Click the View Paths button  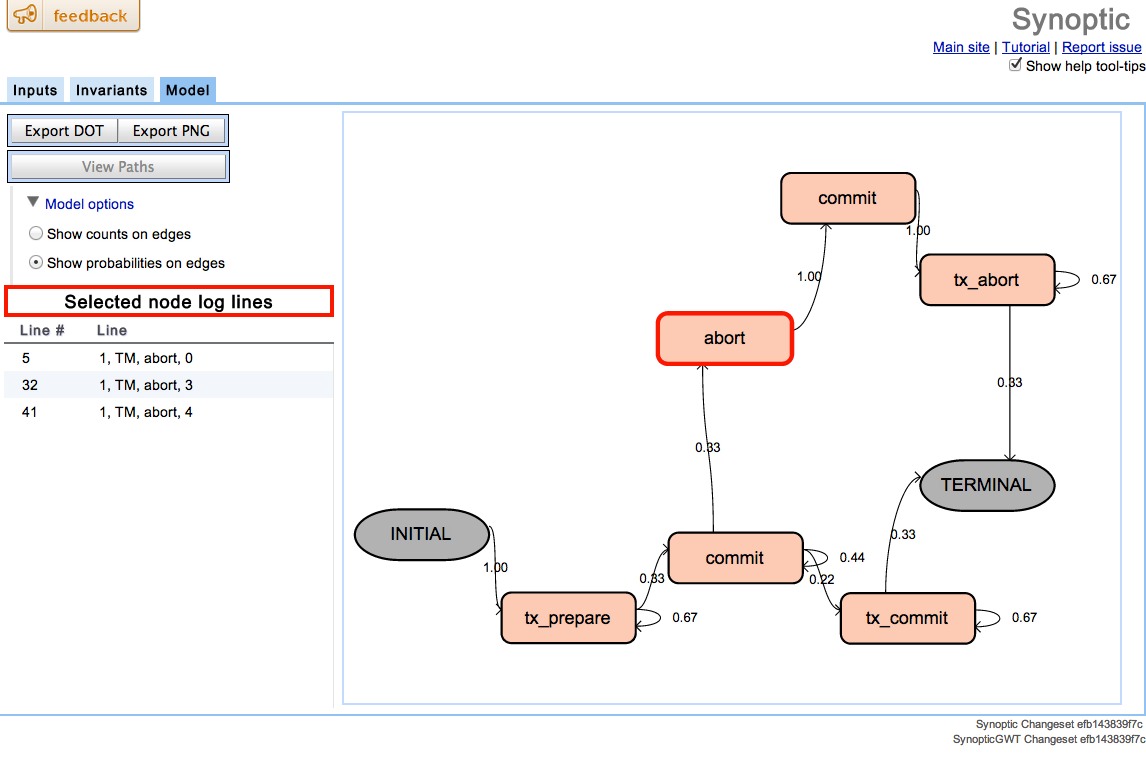tap(118, 166)
